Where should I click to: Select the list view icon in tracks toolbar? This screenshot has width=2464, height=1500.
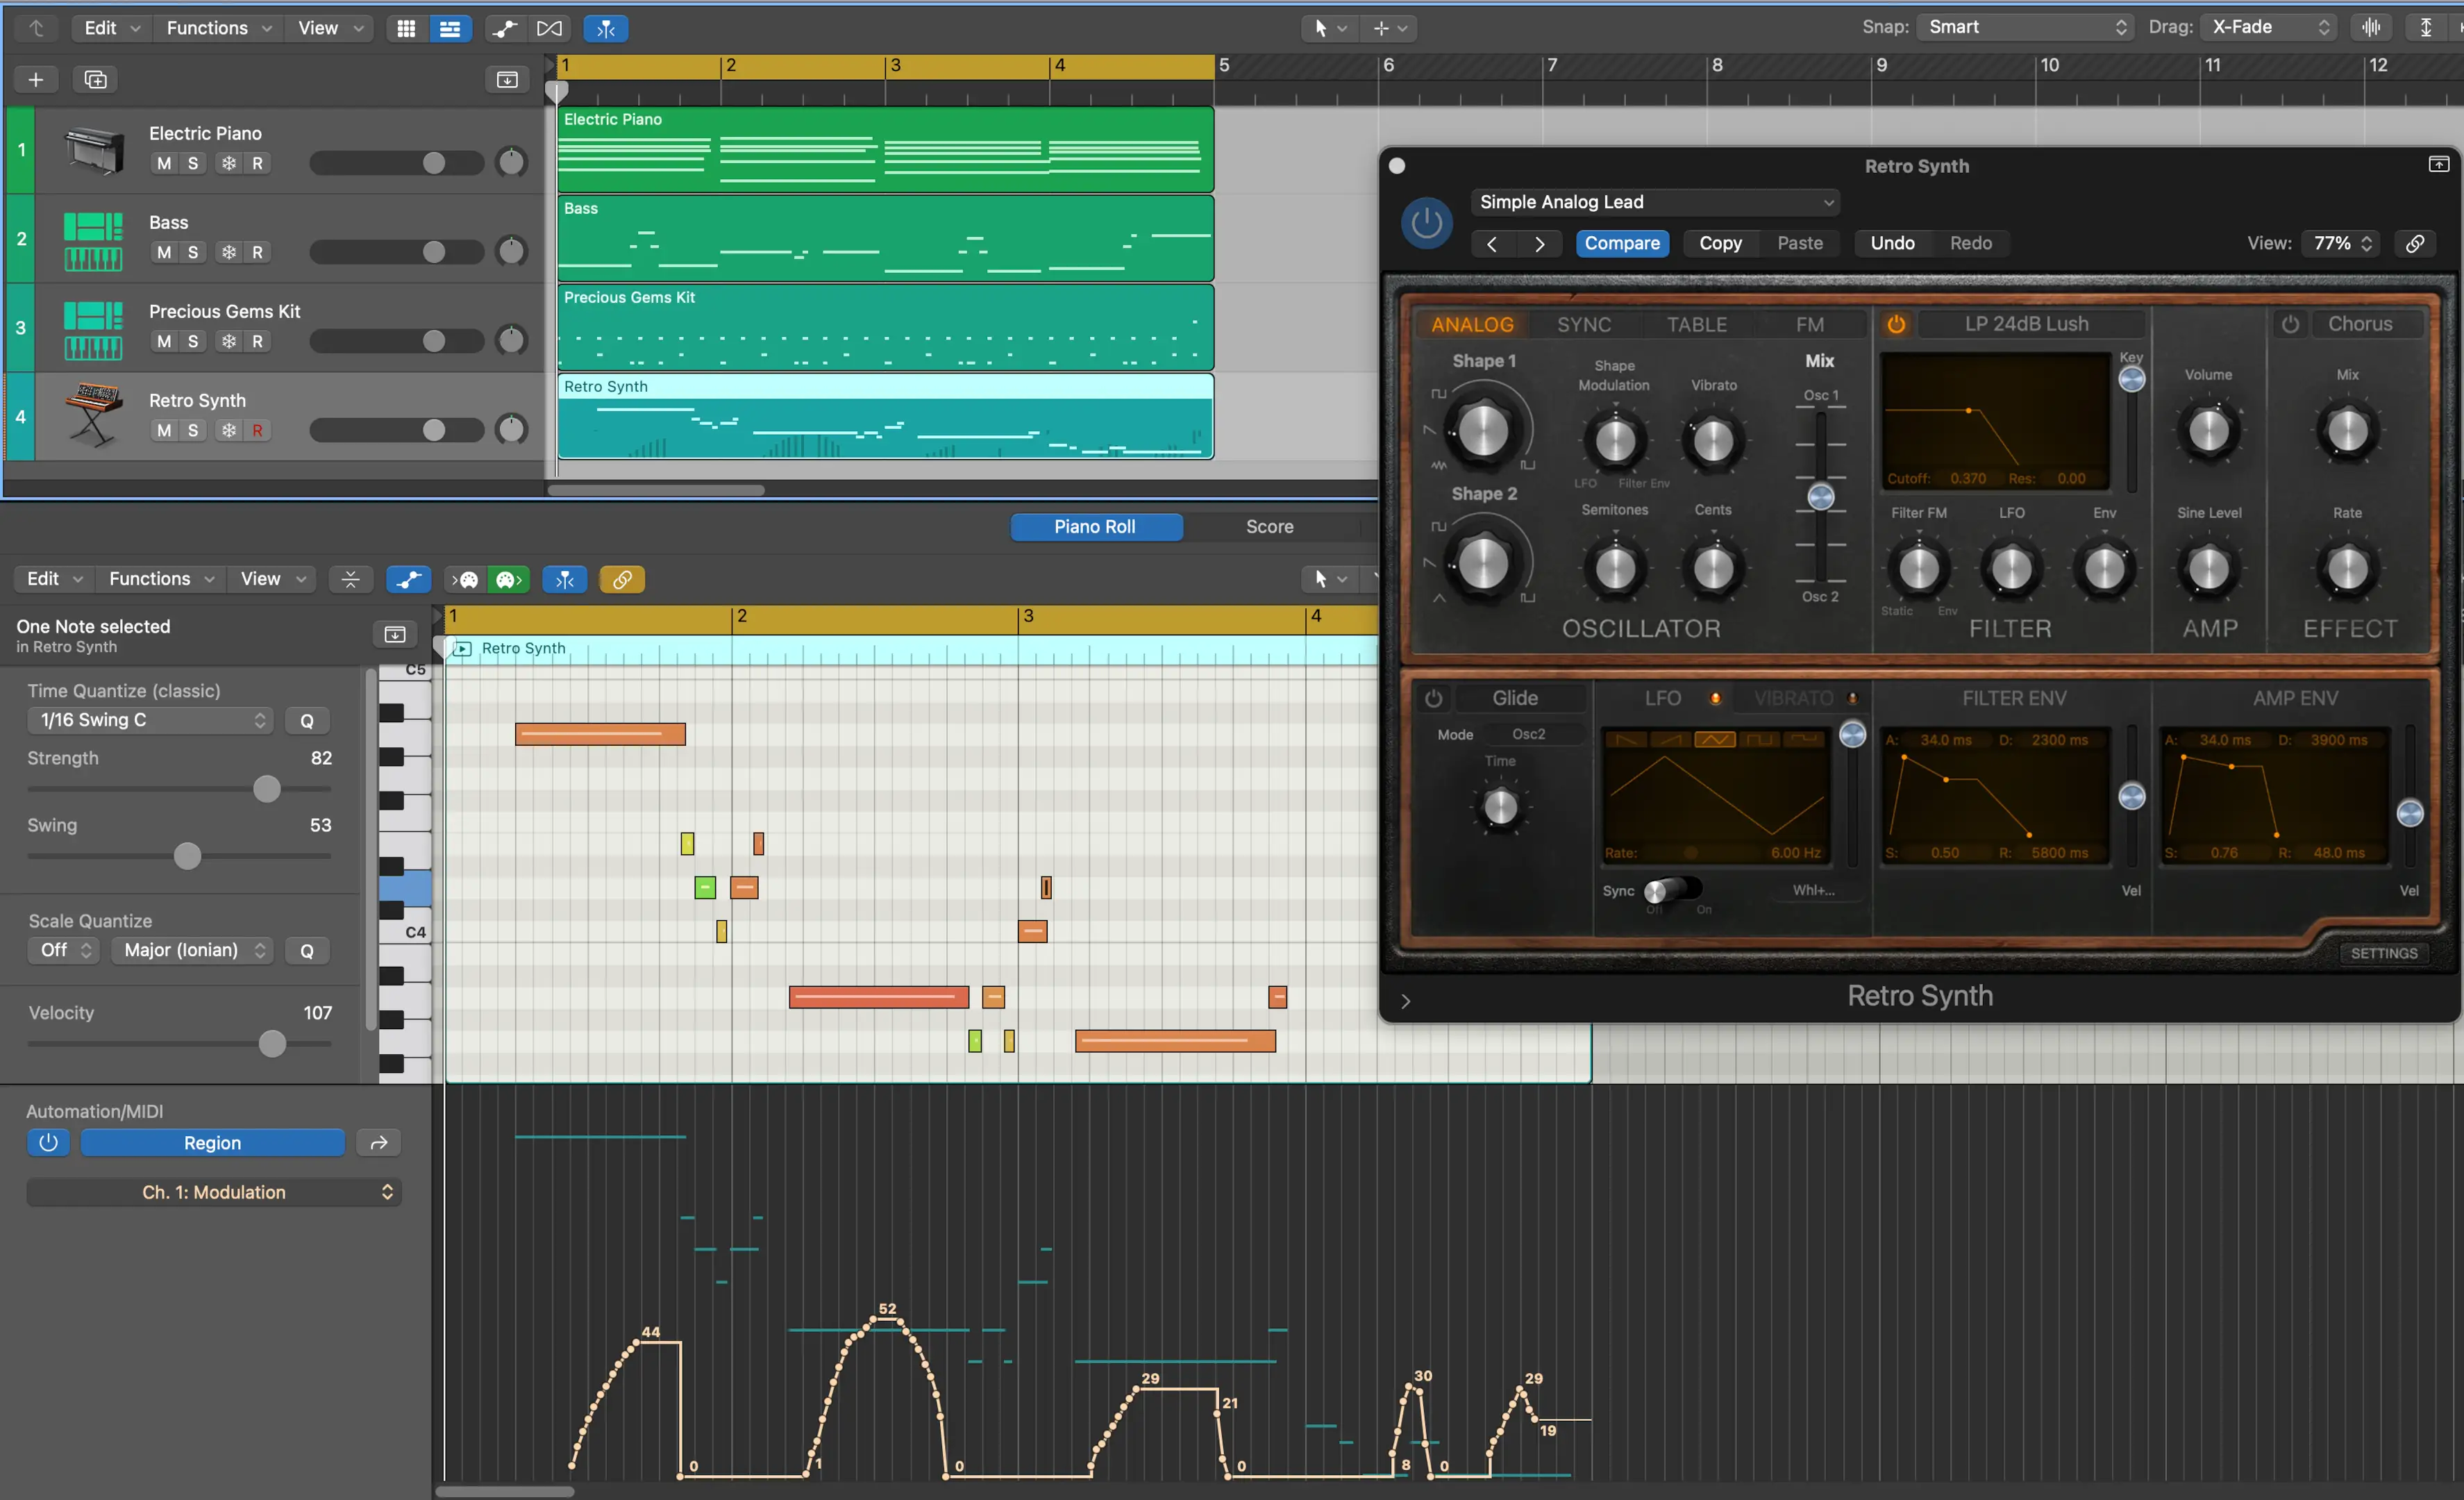[450, 28]
